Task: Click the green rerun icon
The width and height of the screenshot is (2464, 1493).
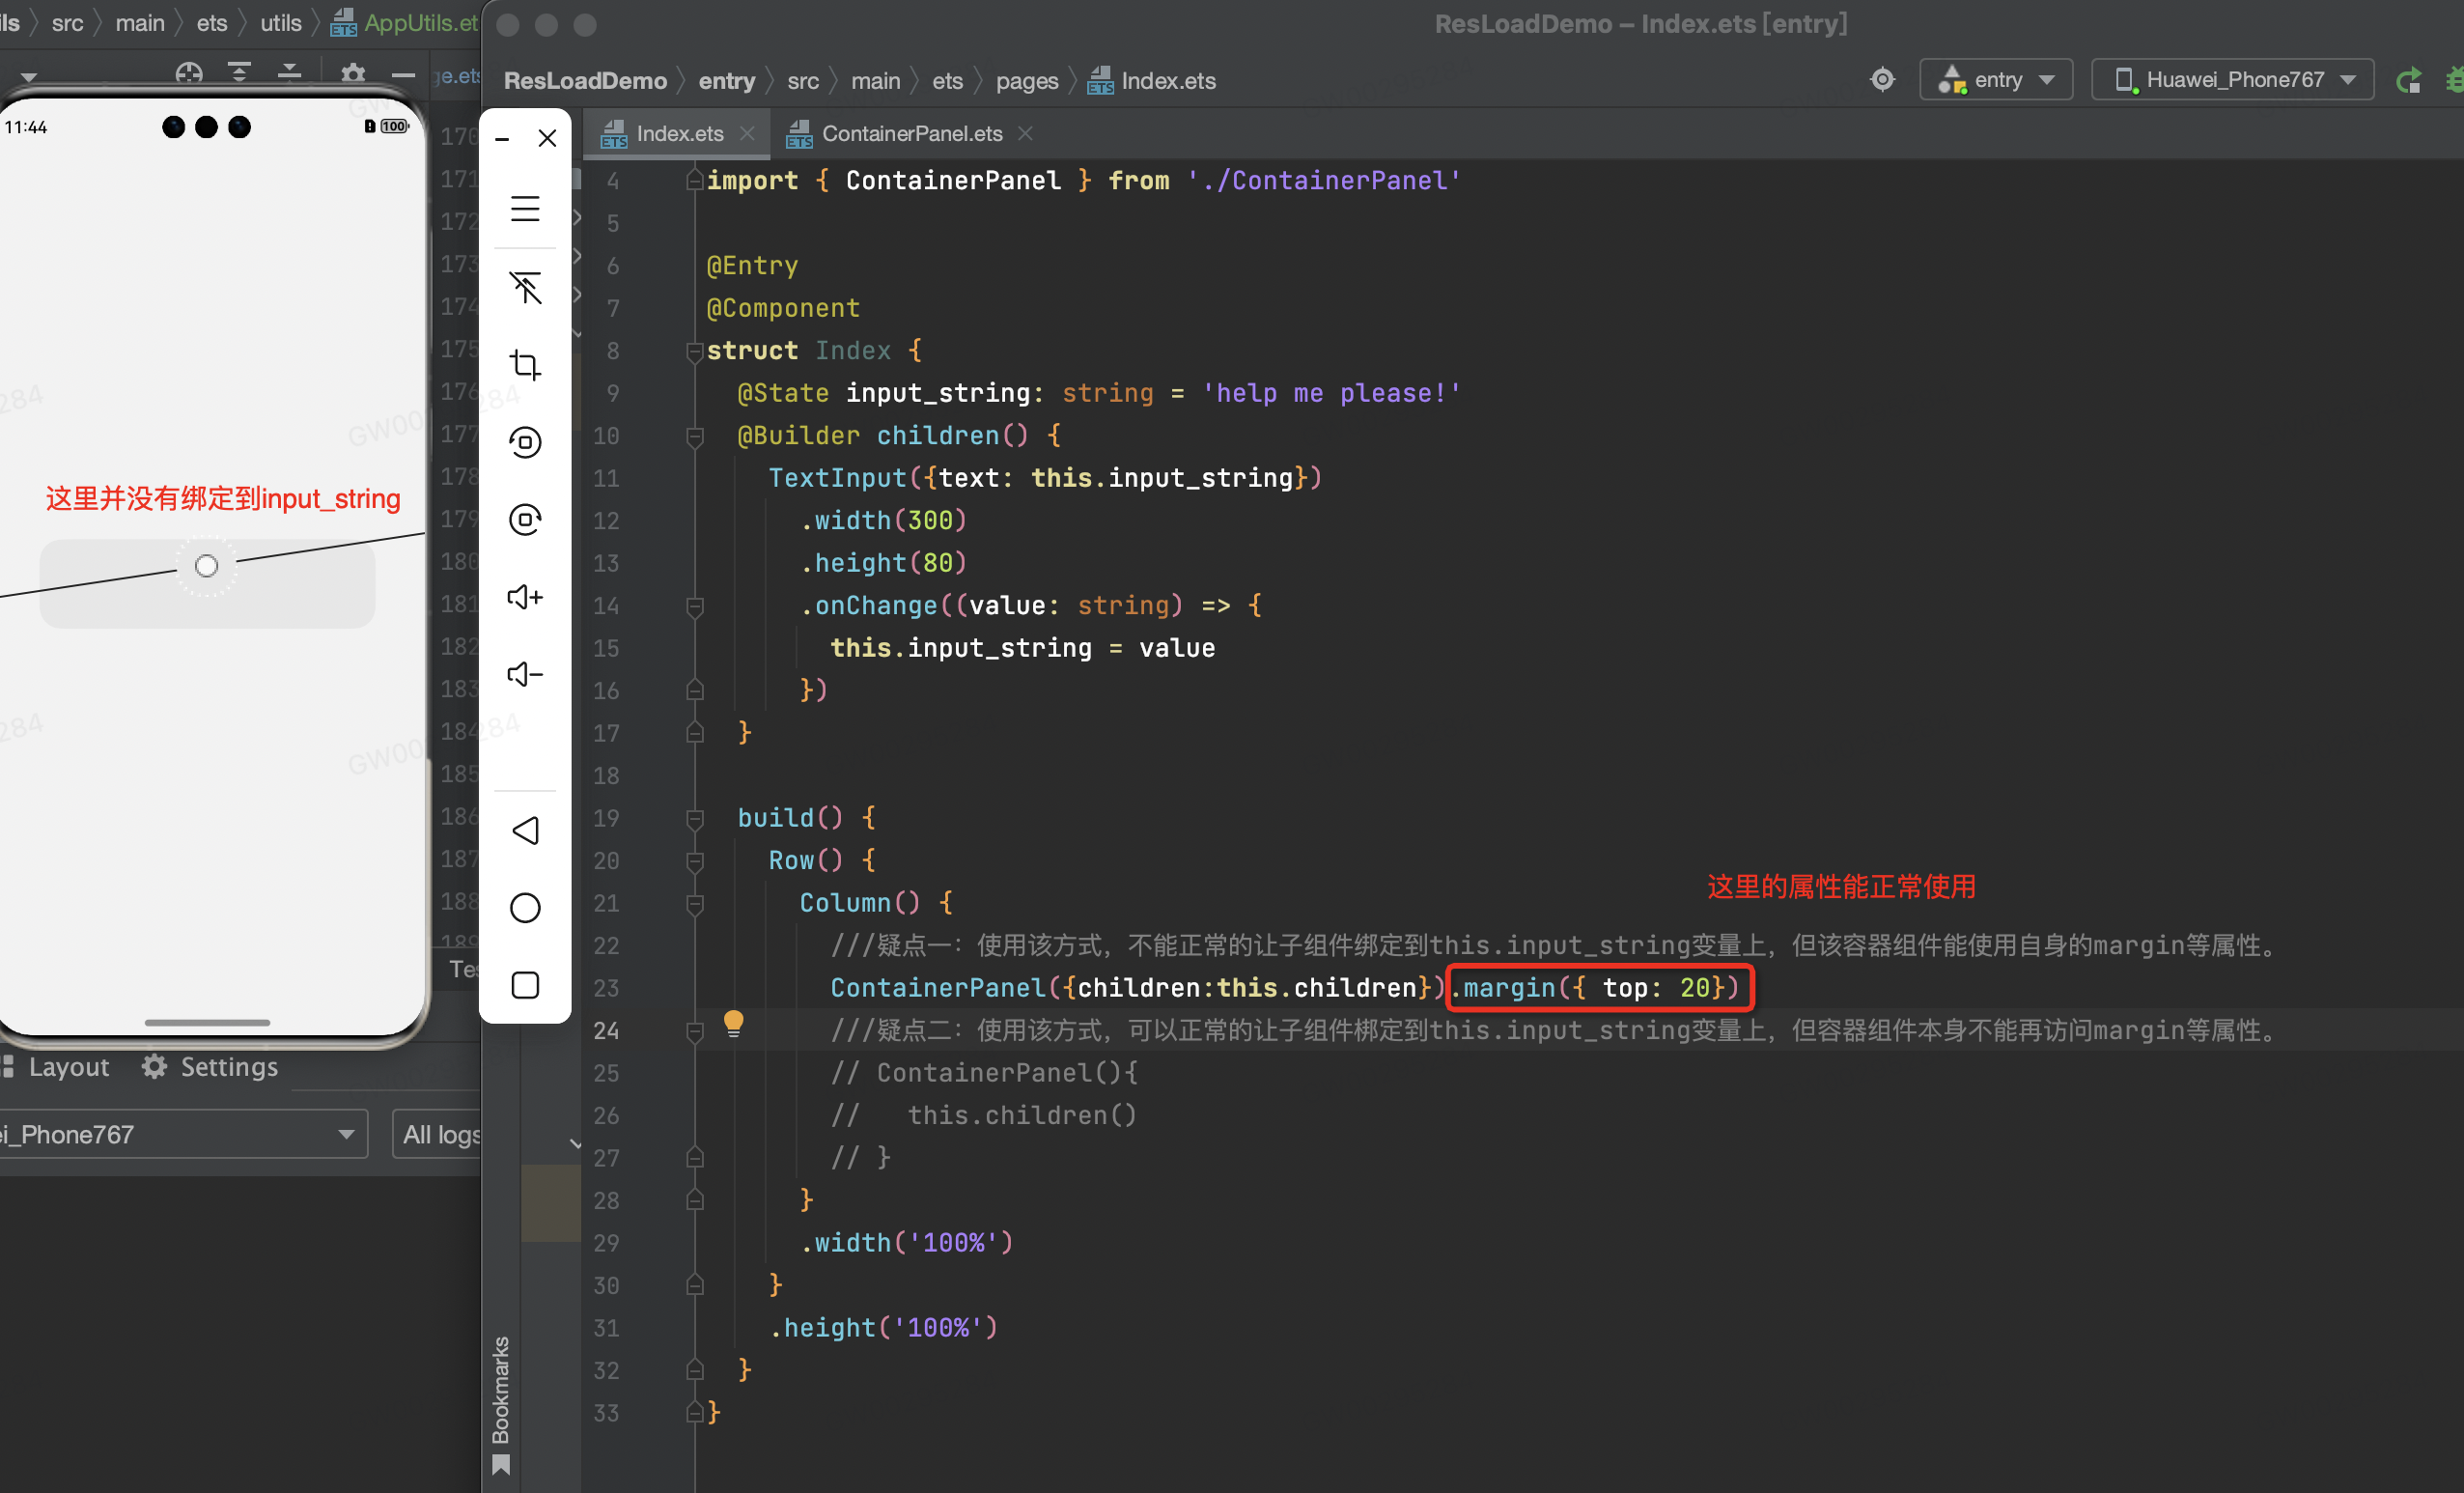Action: 2408,80
